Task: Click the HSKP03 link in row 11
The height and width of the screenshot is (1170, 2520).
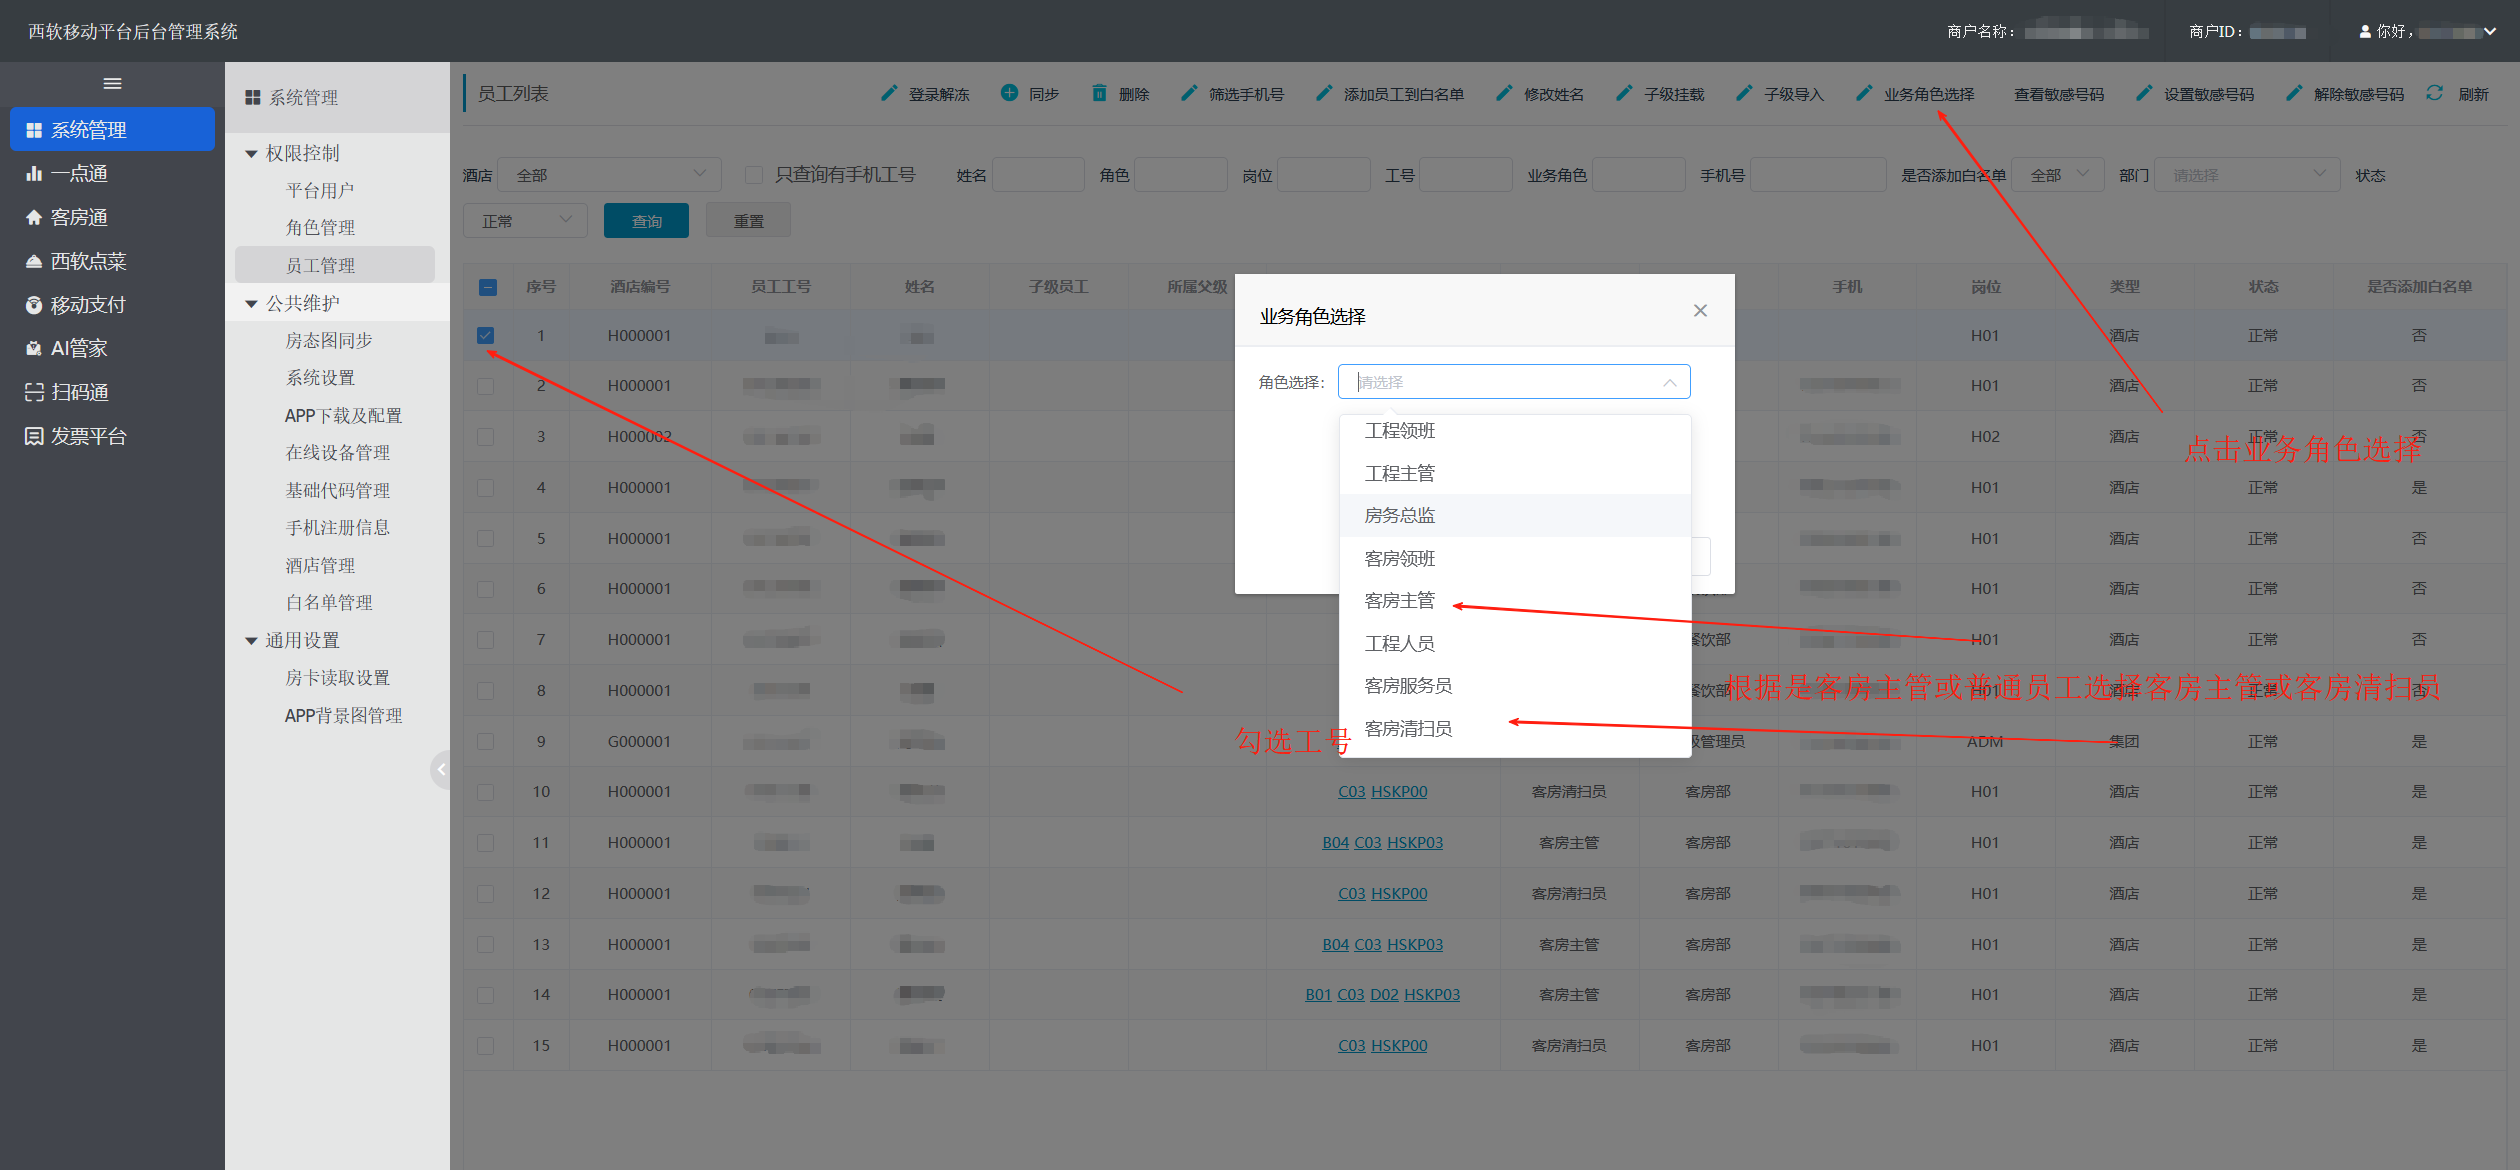Action: (1414, 843)
